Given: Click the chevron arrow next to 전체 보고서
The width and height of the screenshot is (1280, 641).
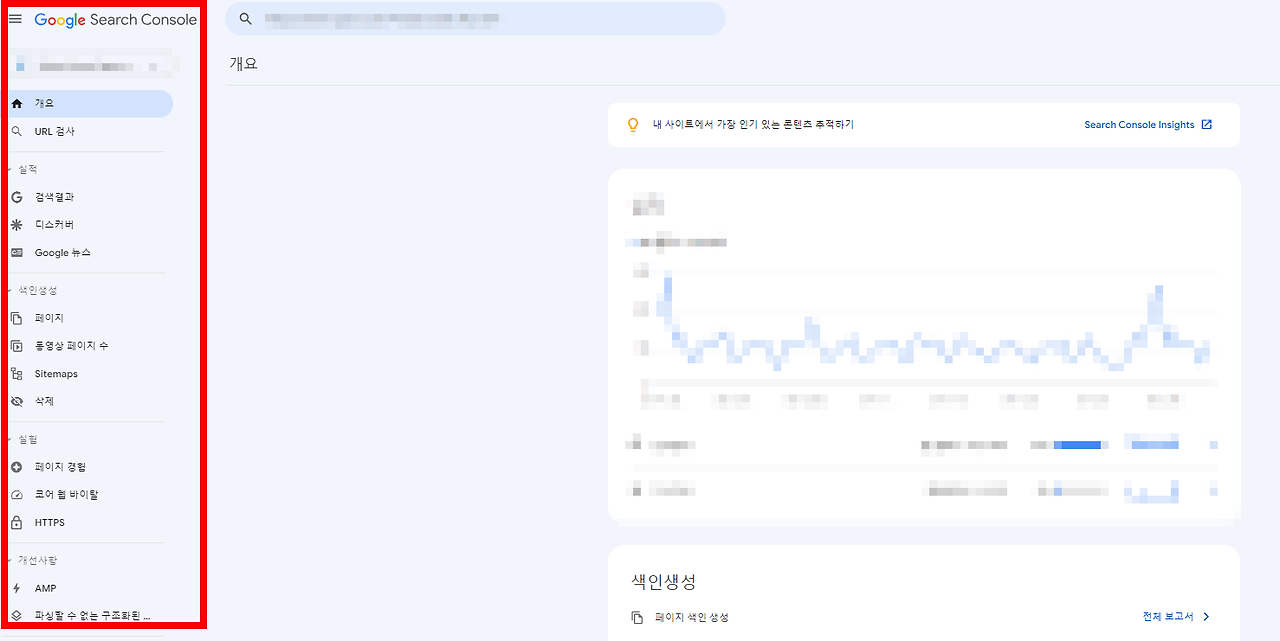Looking at the screenshot, I should pos(1206,617).
